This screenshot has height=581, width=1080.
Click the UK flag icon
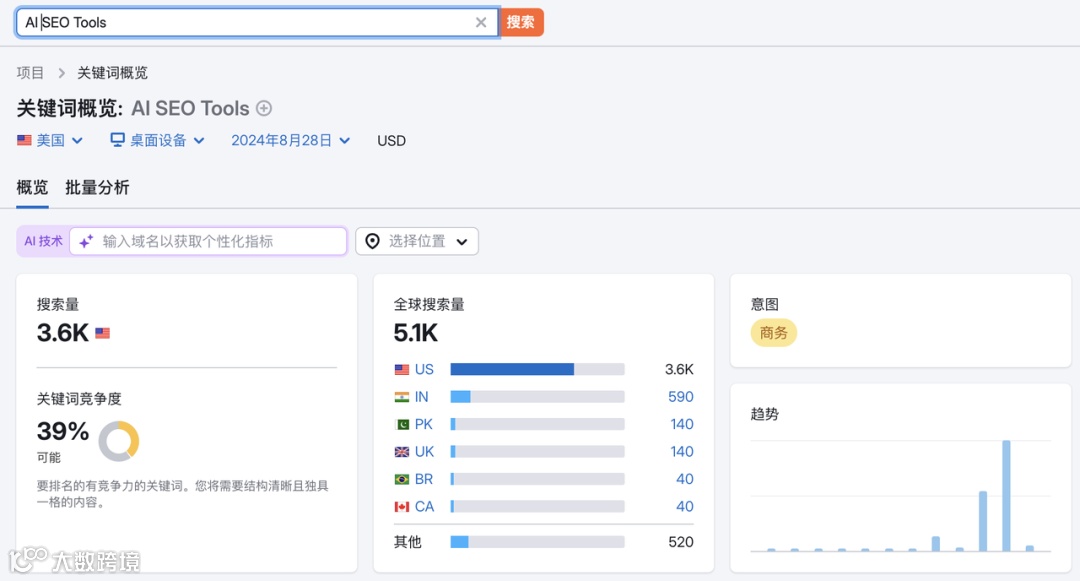(x=402, y=452)
